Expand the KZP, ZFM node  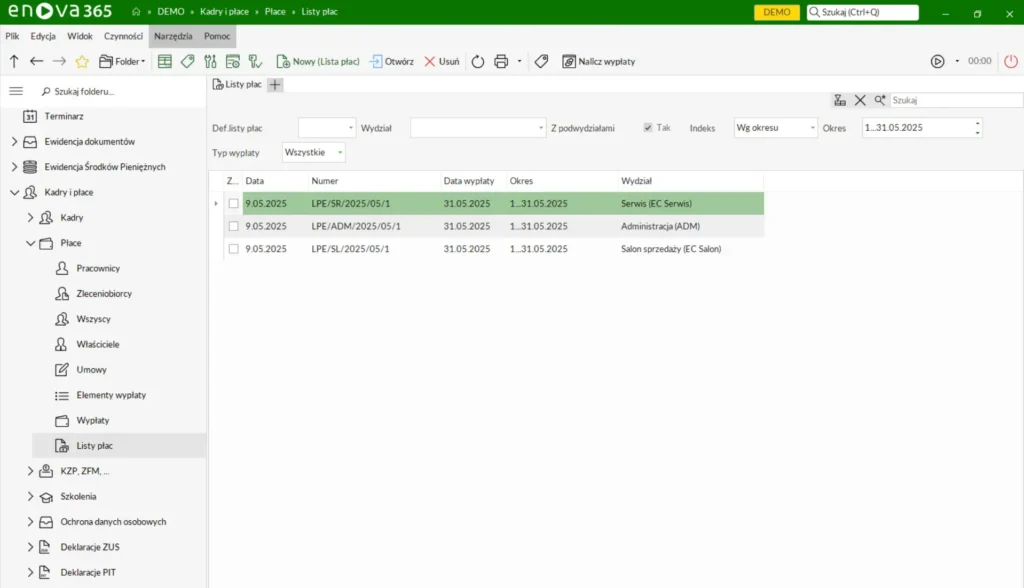(30, 471)
